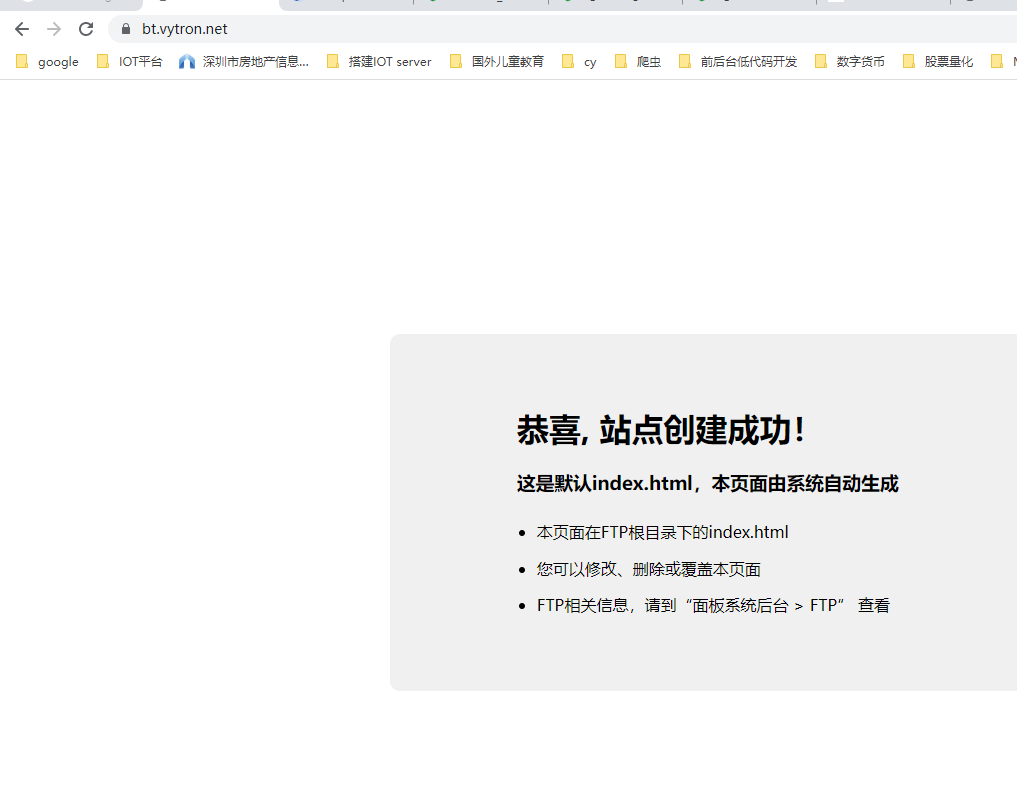
Task: Click the FTP相关信息 面板系统后台 bullet
Action: point(712,606)
